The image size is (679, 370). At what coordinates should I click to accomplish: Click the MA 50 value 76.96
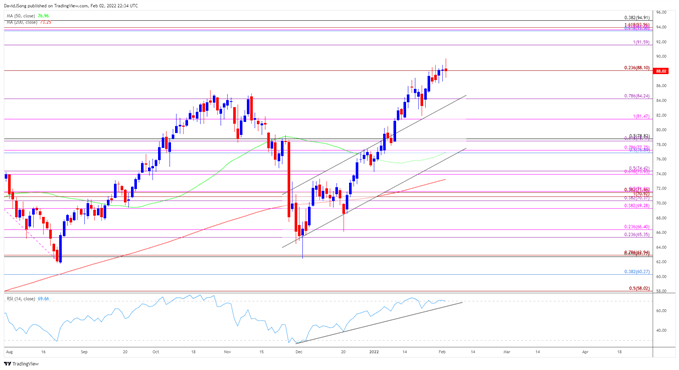pyautogui.click(x=43, y=16)
